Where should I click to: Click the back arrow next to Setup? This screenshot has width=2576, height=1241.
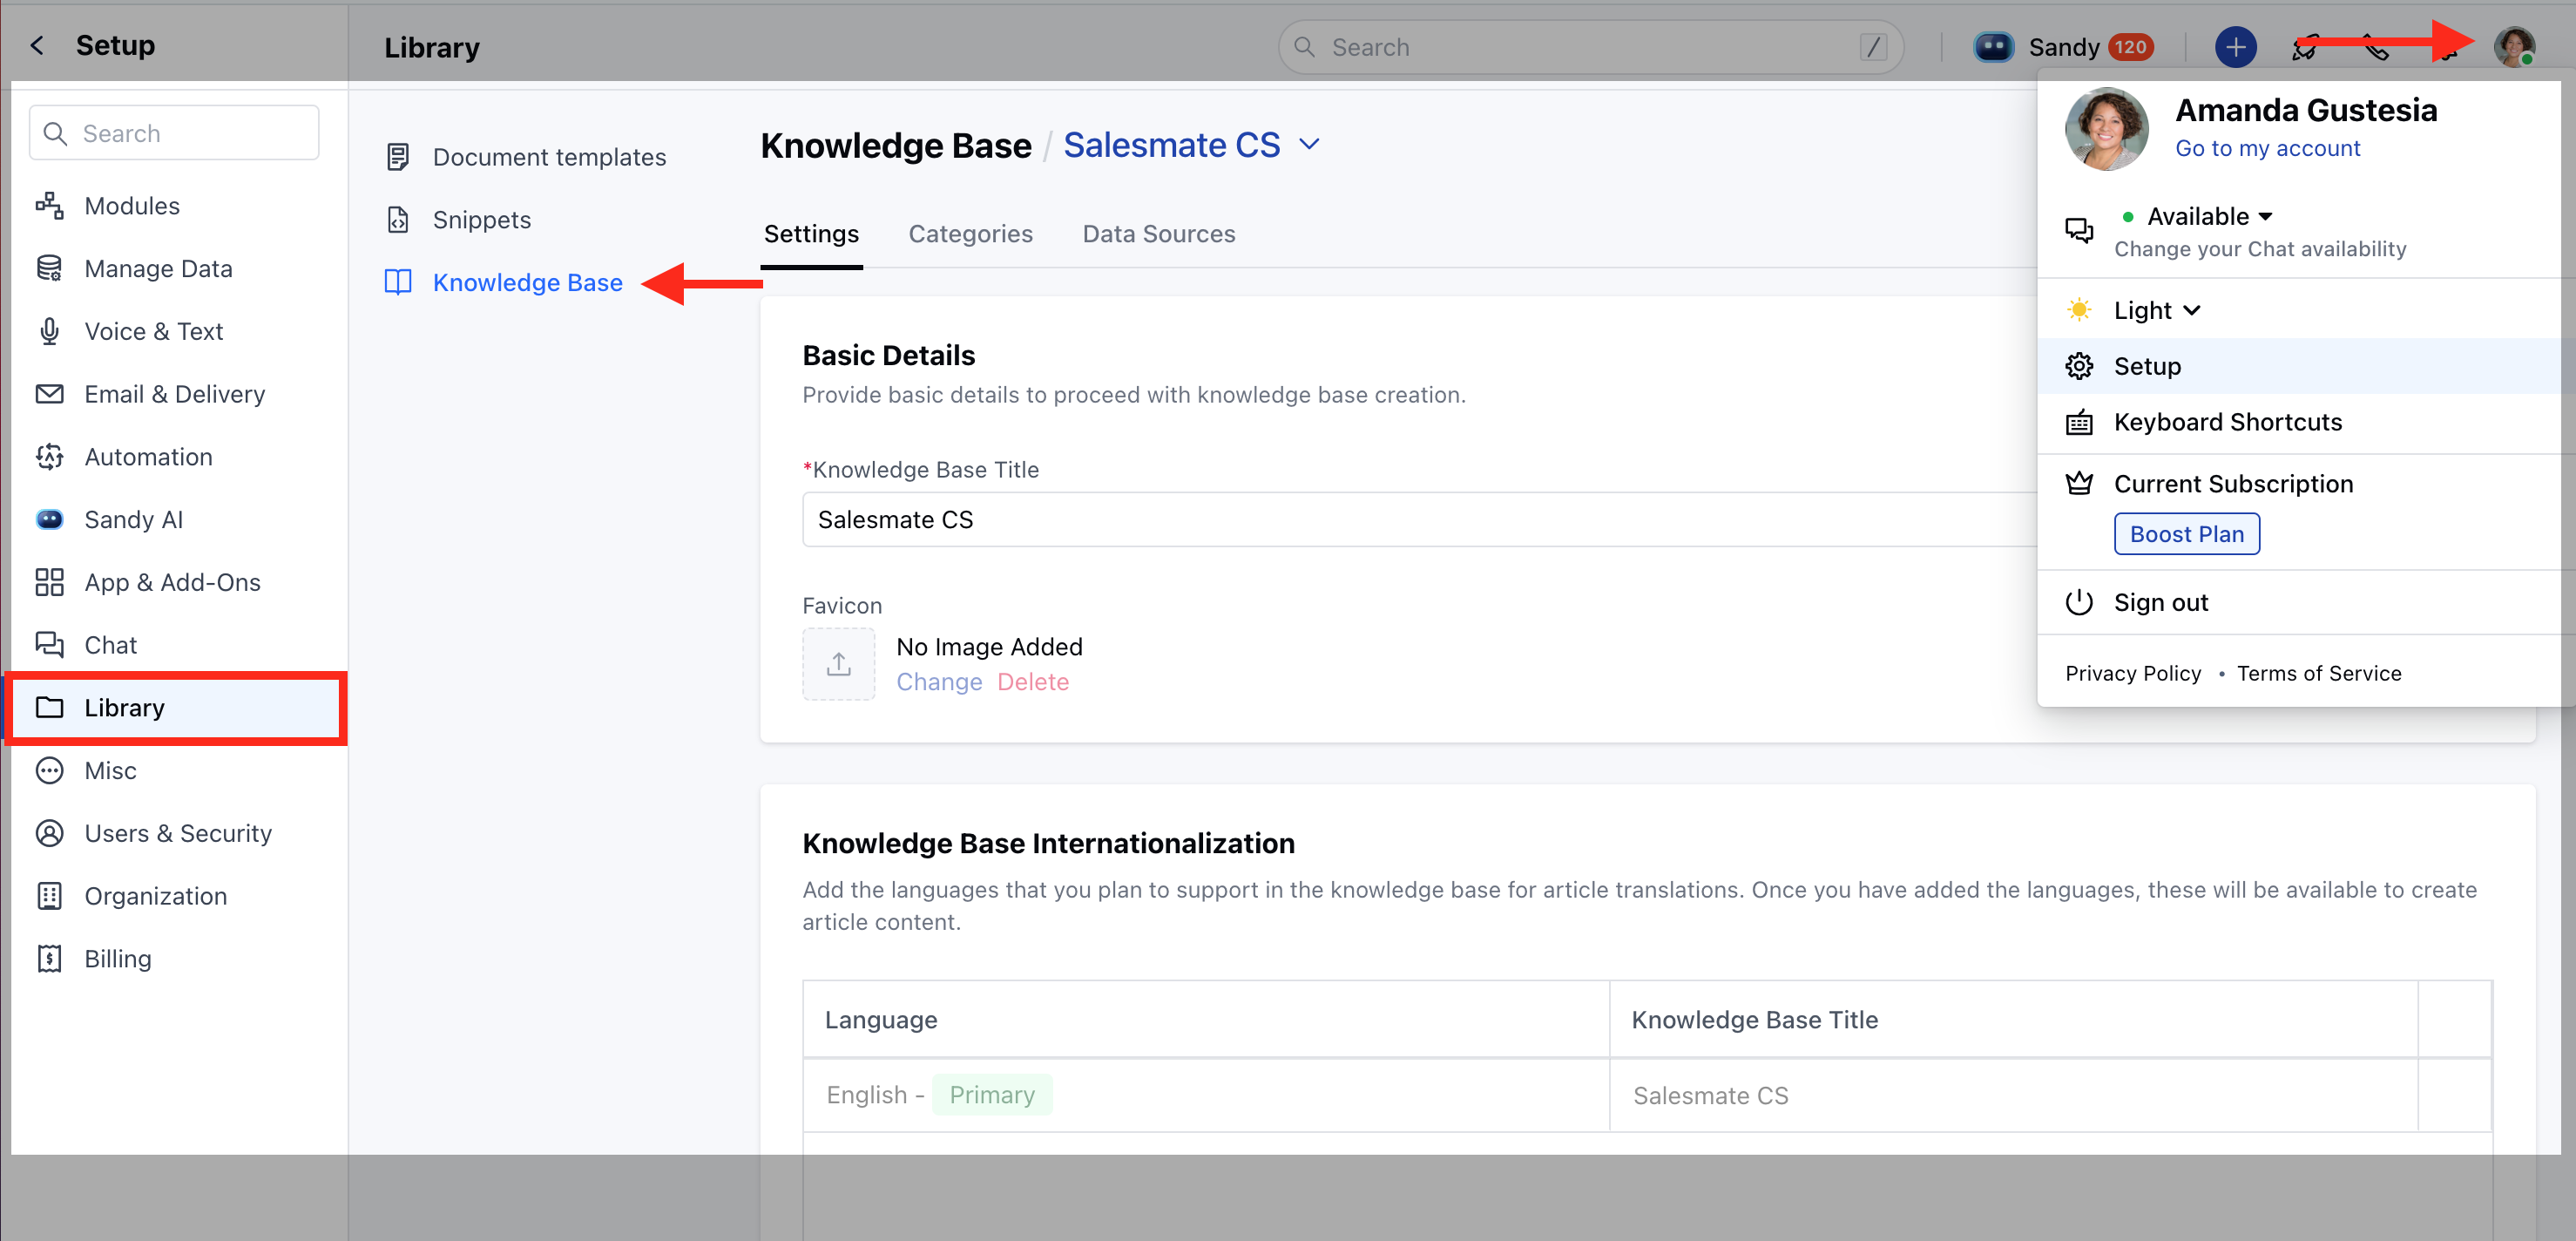[x=37, y=45]
